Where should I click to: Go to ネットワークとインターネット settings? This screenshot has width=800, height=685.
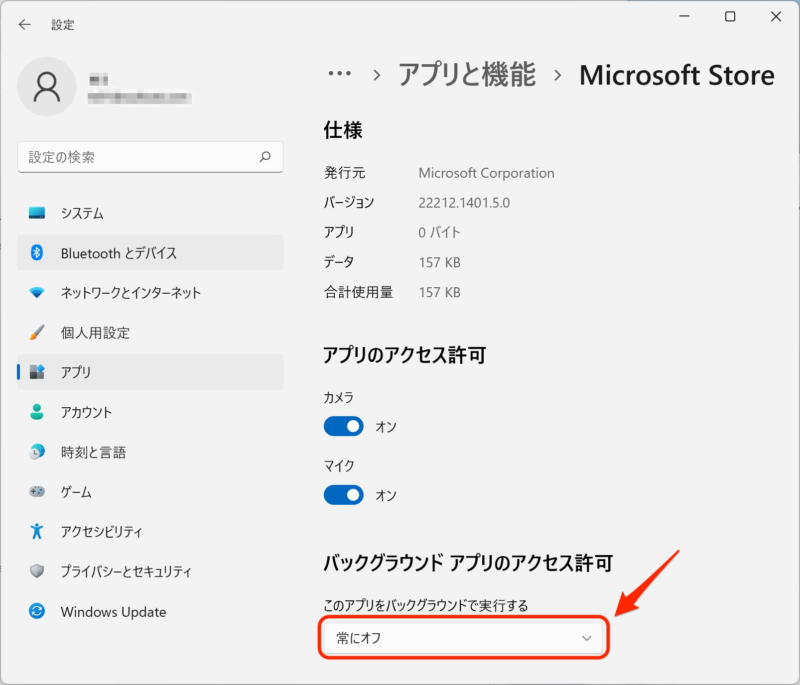(x=151, y=292)
